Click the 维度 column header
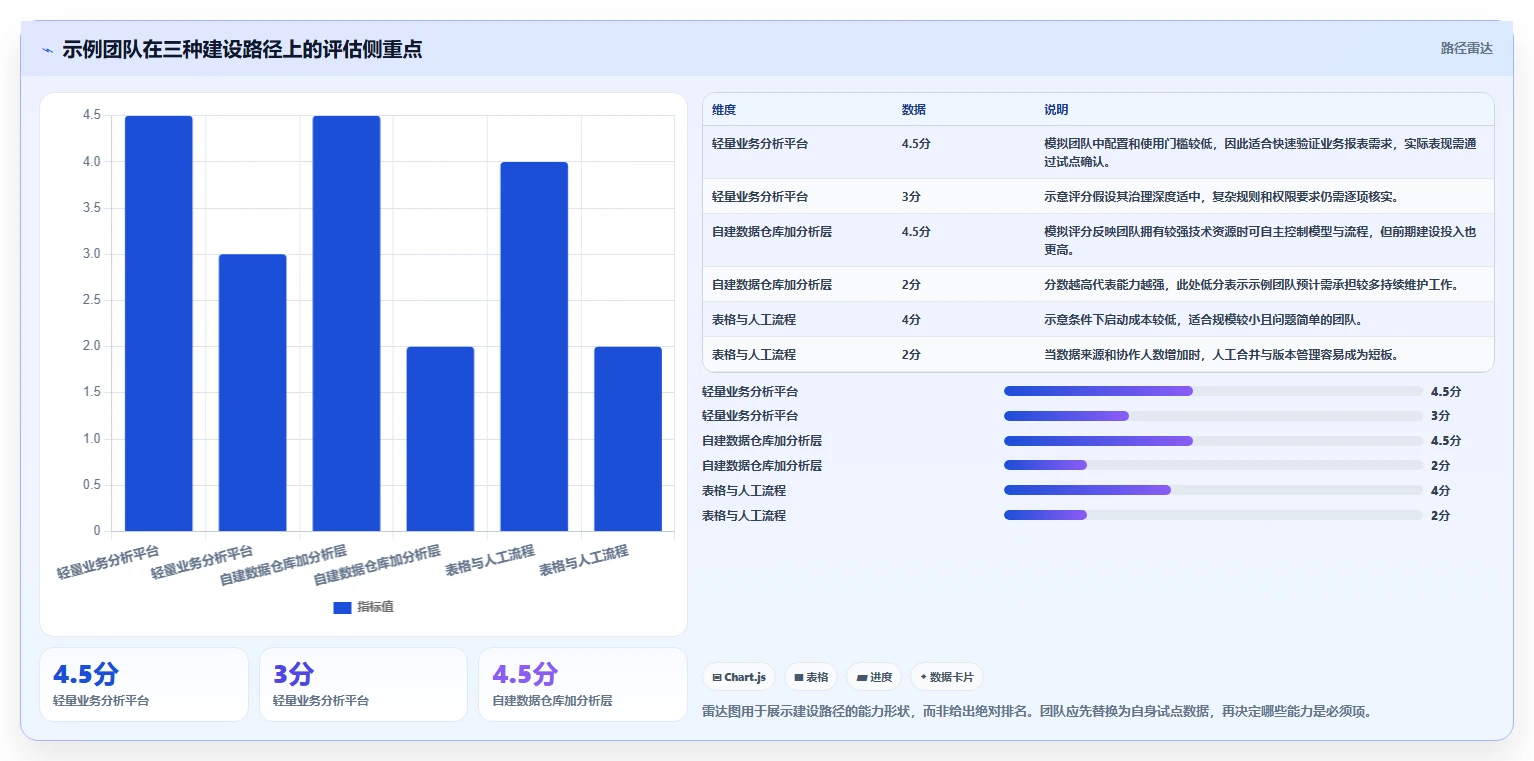Image resolution: width=1534 pixels, height=761 pixels. (724, 110)
